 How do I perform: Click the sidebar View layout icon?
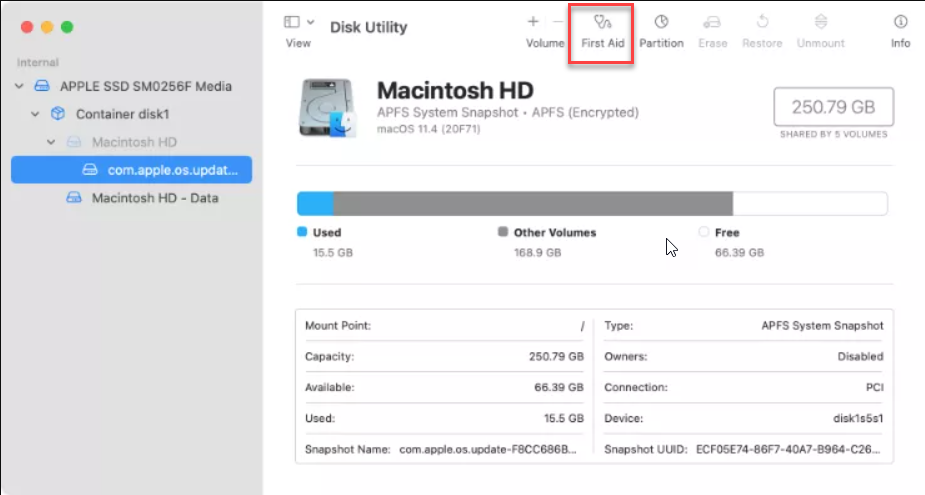pyautogui.click(x=291, y=22)
